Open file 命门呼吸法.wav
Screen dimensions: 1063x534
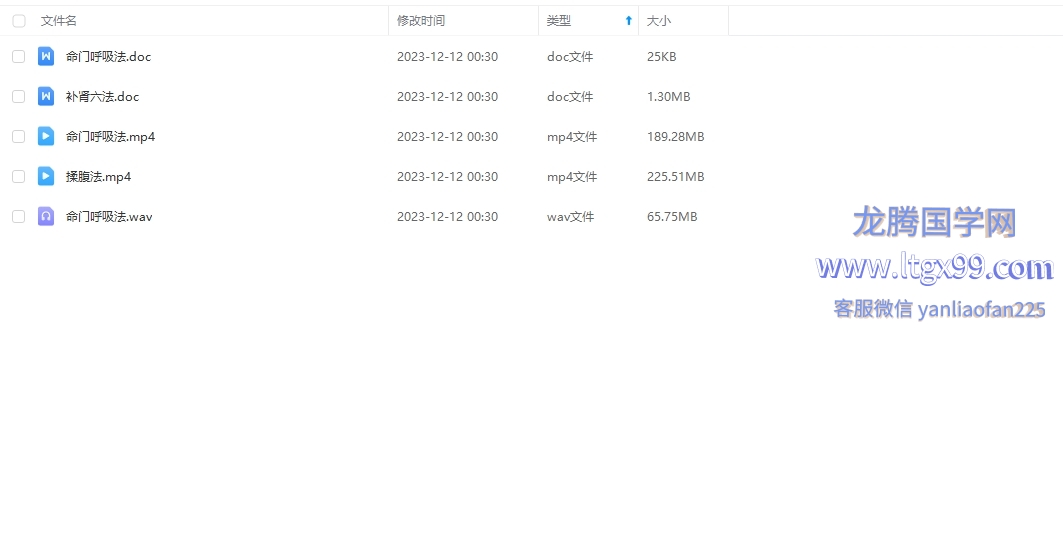tap(109, 216)
